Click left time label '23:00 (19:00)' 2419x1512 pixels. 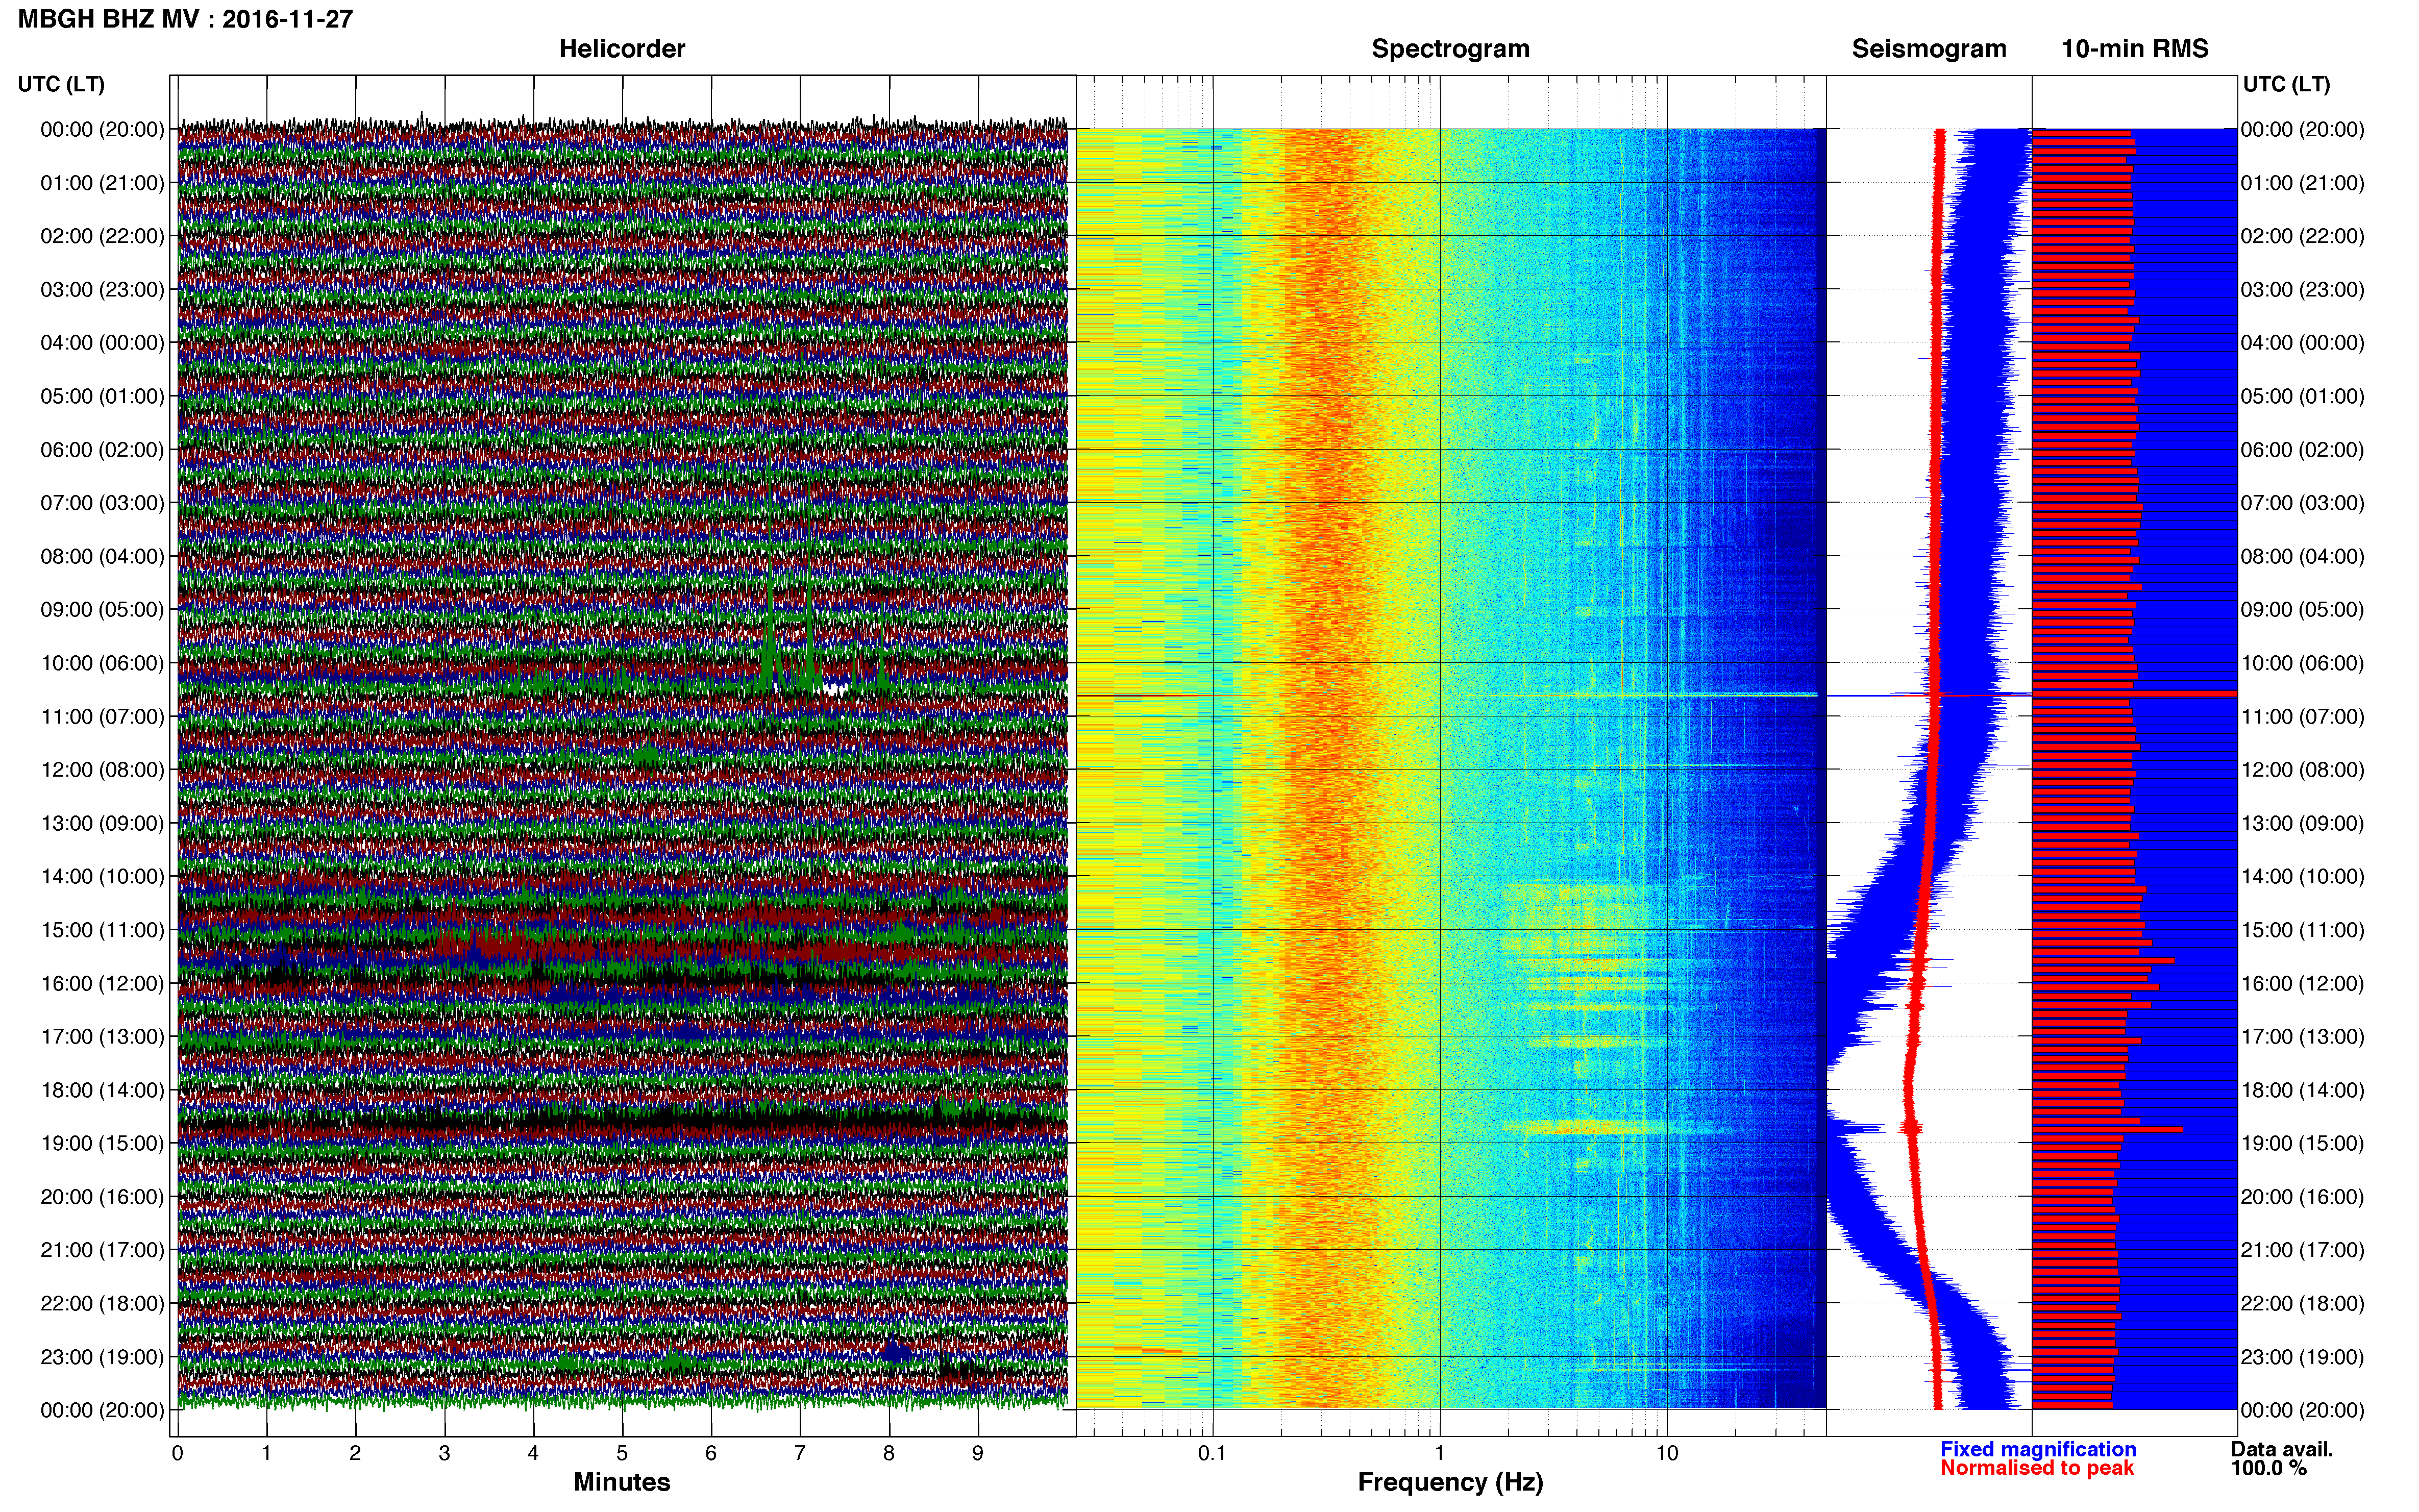(102, 1357)
